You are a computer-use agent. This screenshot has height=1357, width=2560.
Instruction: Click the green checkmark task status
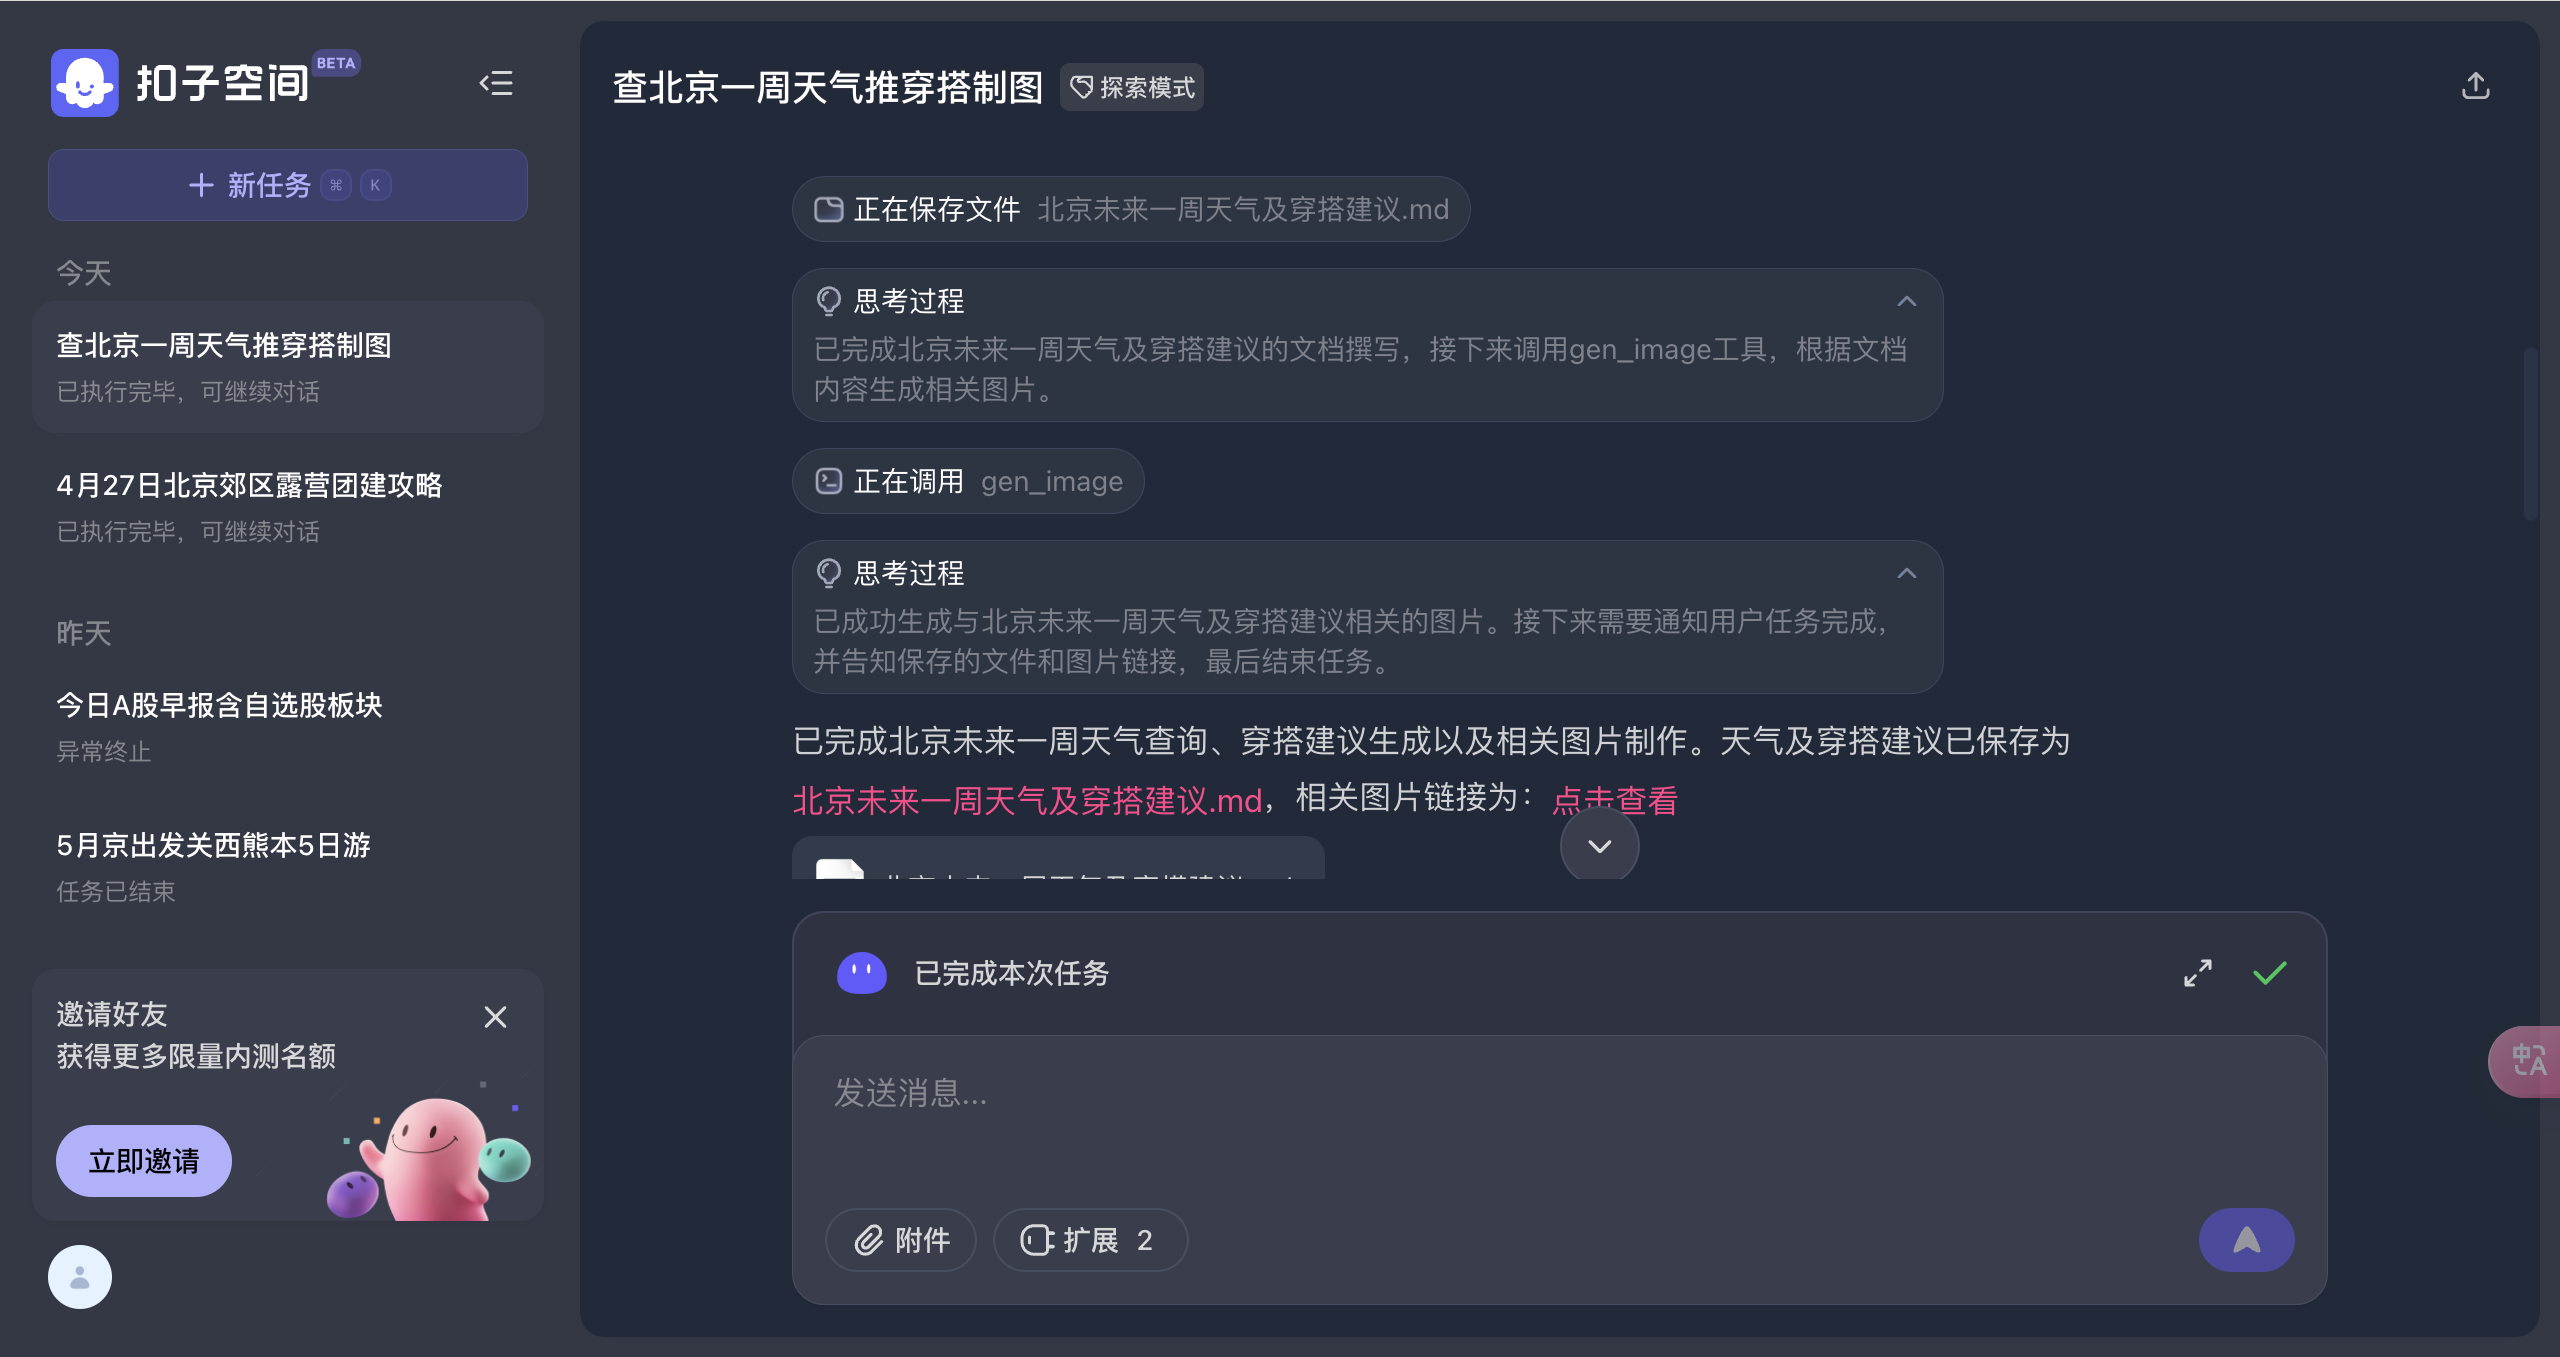pyautogui.click(x=2270, y=973)
